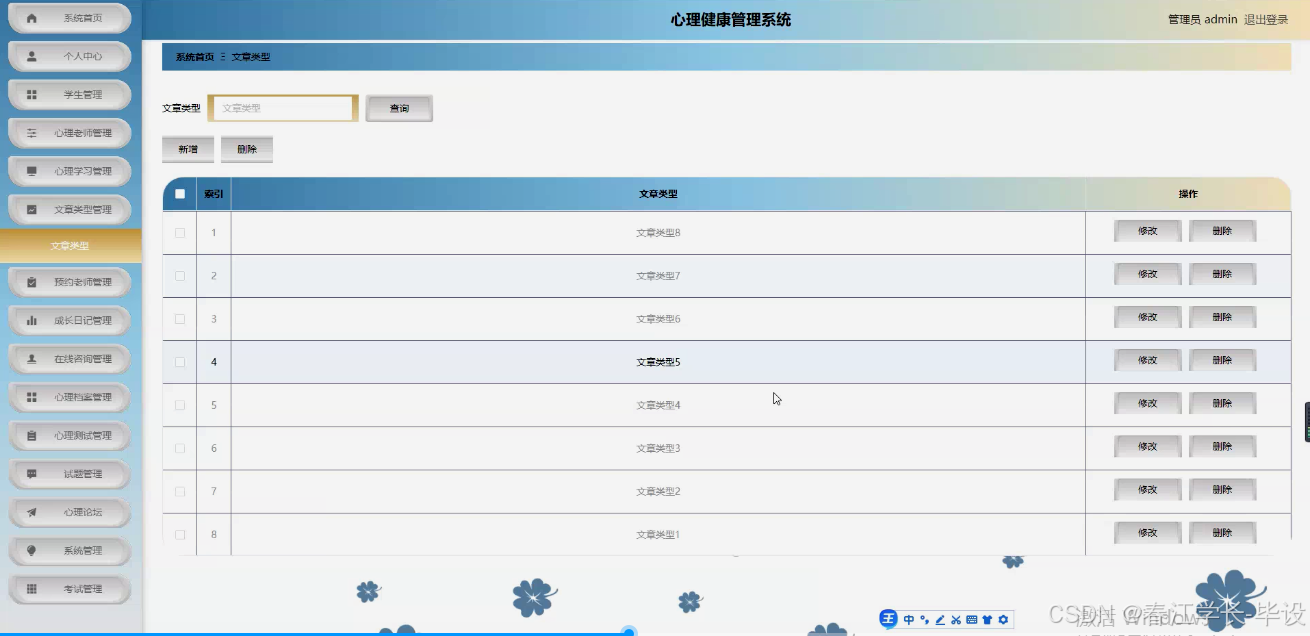
Task: Click the grid icon beside 心理档案管理
Action: pyautogui.click(x=32, y=397)
